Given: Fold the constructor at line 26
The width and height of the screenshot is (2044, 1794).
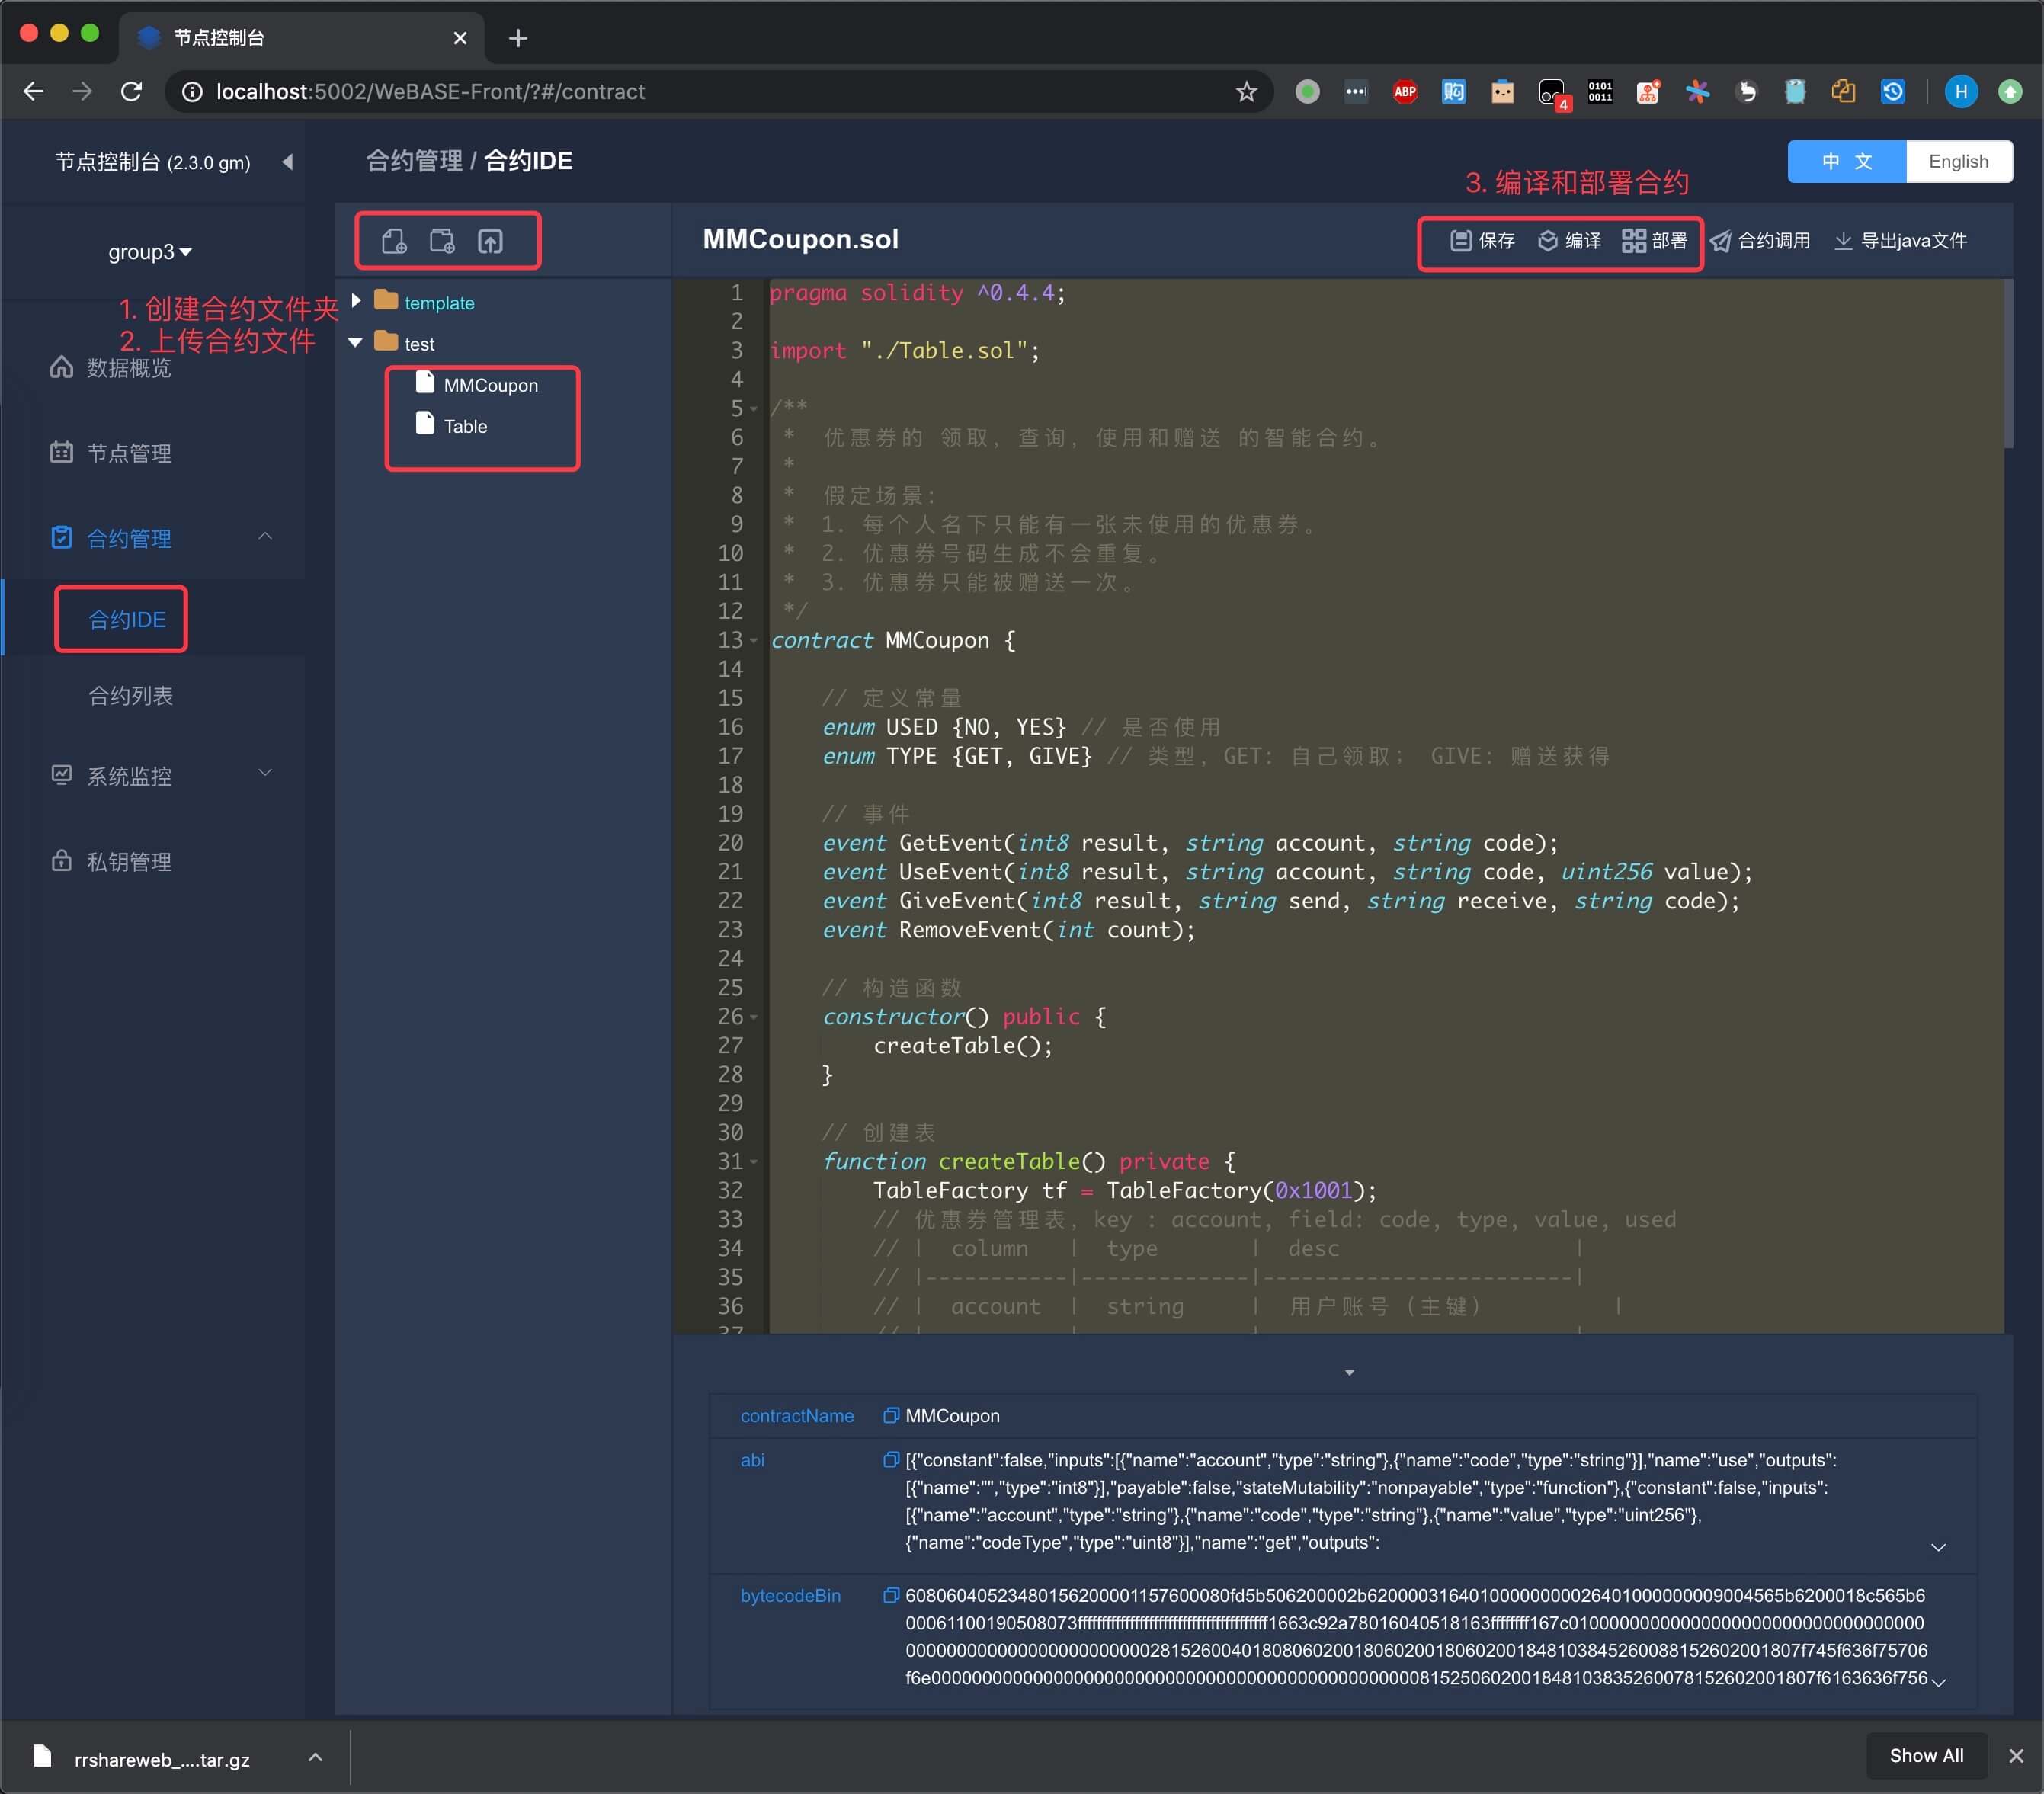Looking at the screenshot, I should [x=754, y=1017].
